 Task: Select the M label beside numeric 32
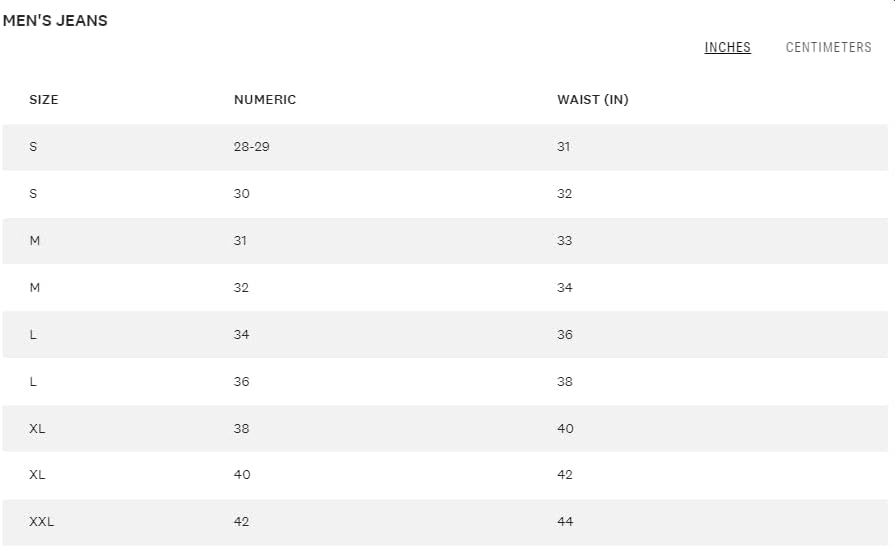coord(35,288)
